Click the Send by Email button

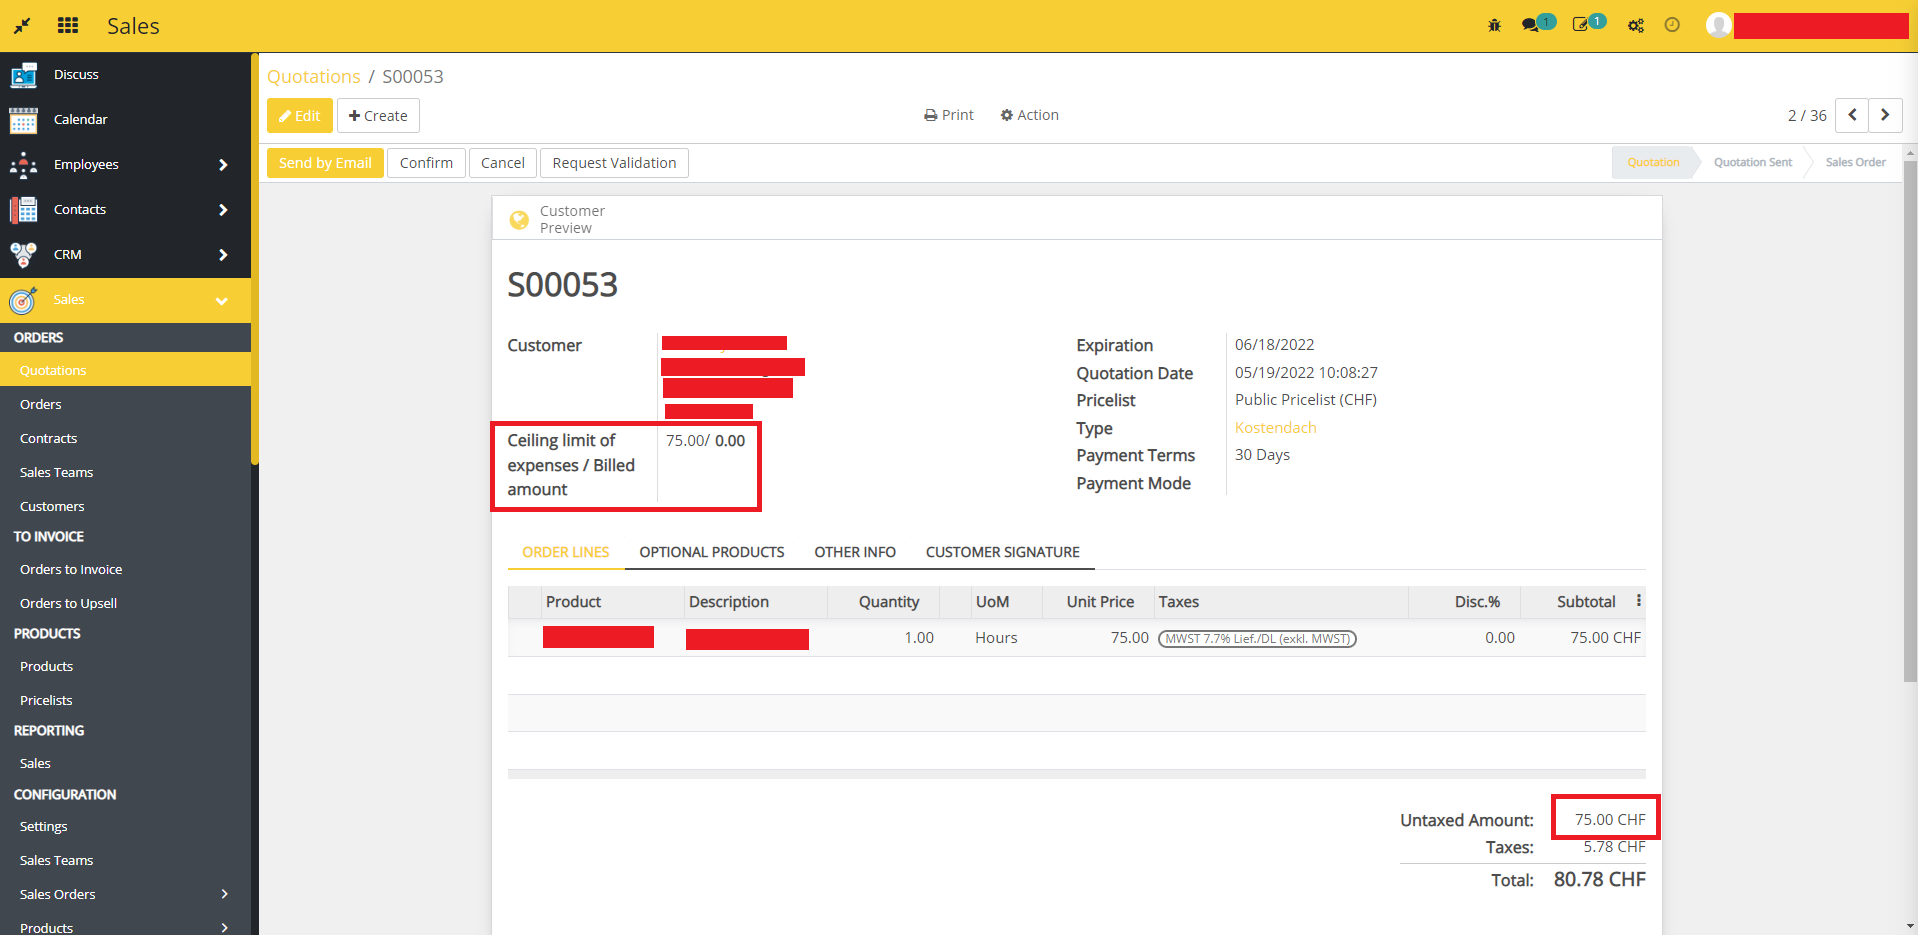[325, 163]
